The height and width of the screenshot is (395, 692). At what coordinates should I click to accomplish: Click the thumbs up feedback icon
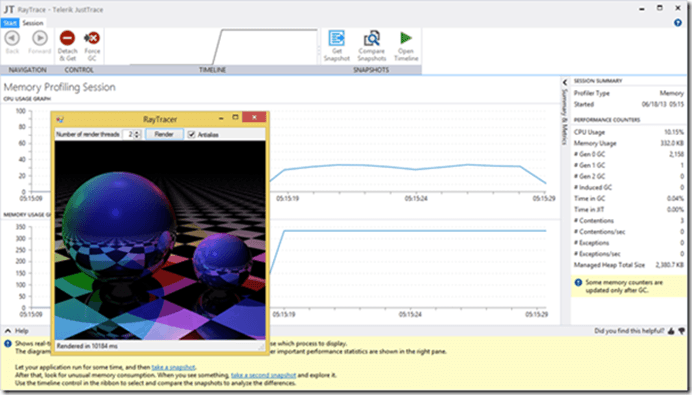click(671, 331)
